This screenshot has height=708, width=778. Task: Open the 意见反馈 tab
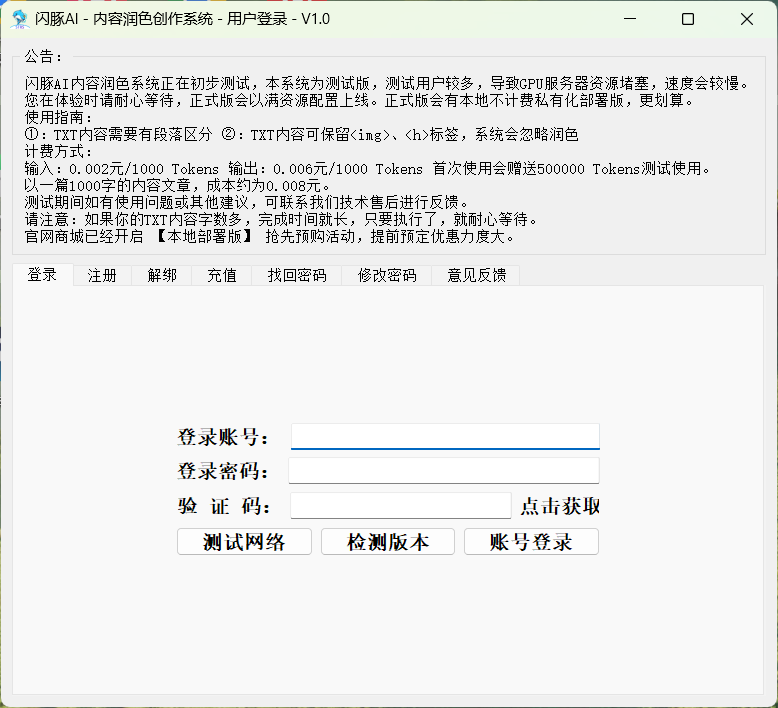coord(476,275)
